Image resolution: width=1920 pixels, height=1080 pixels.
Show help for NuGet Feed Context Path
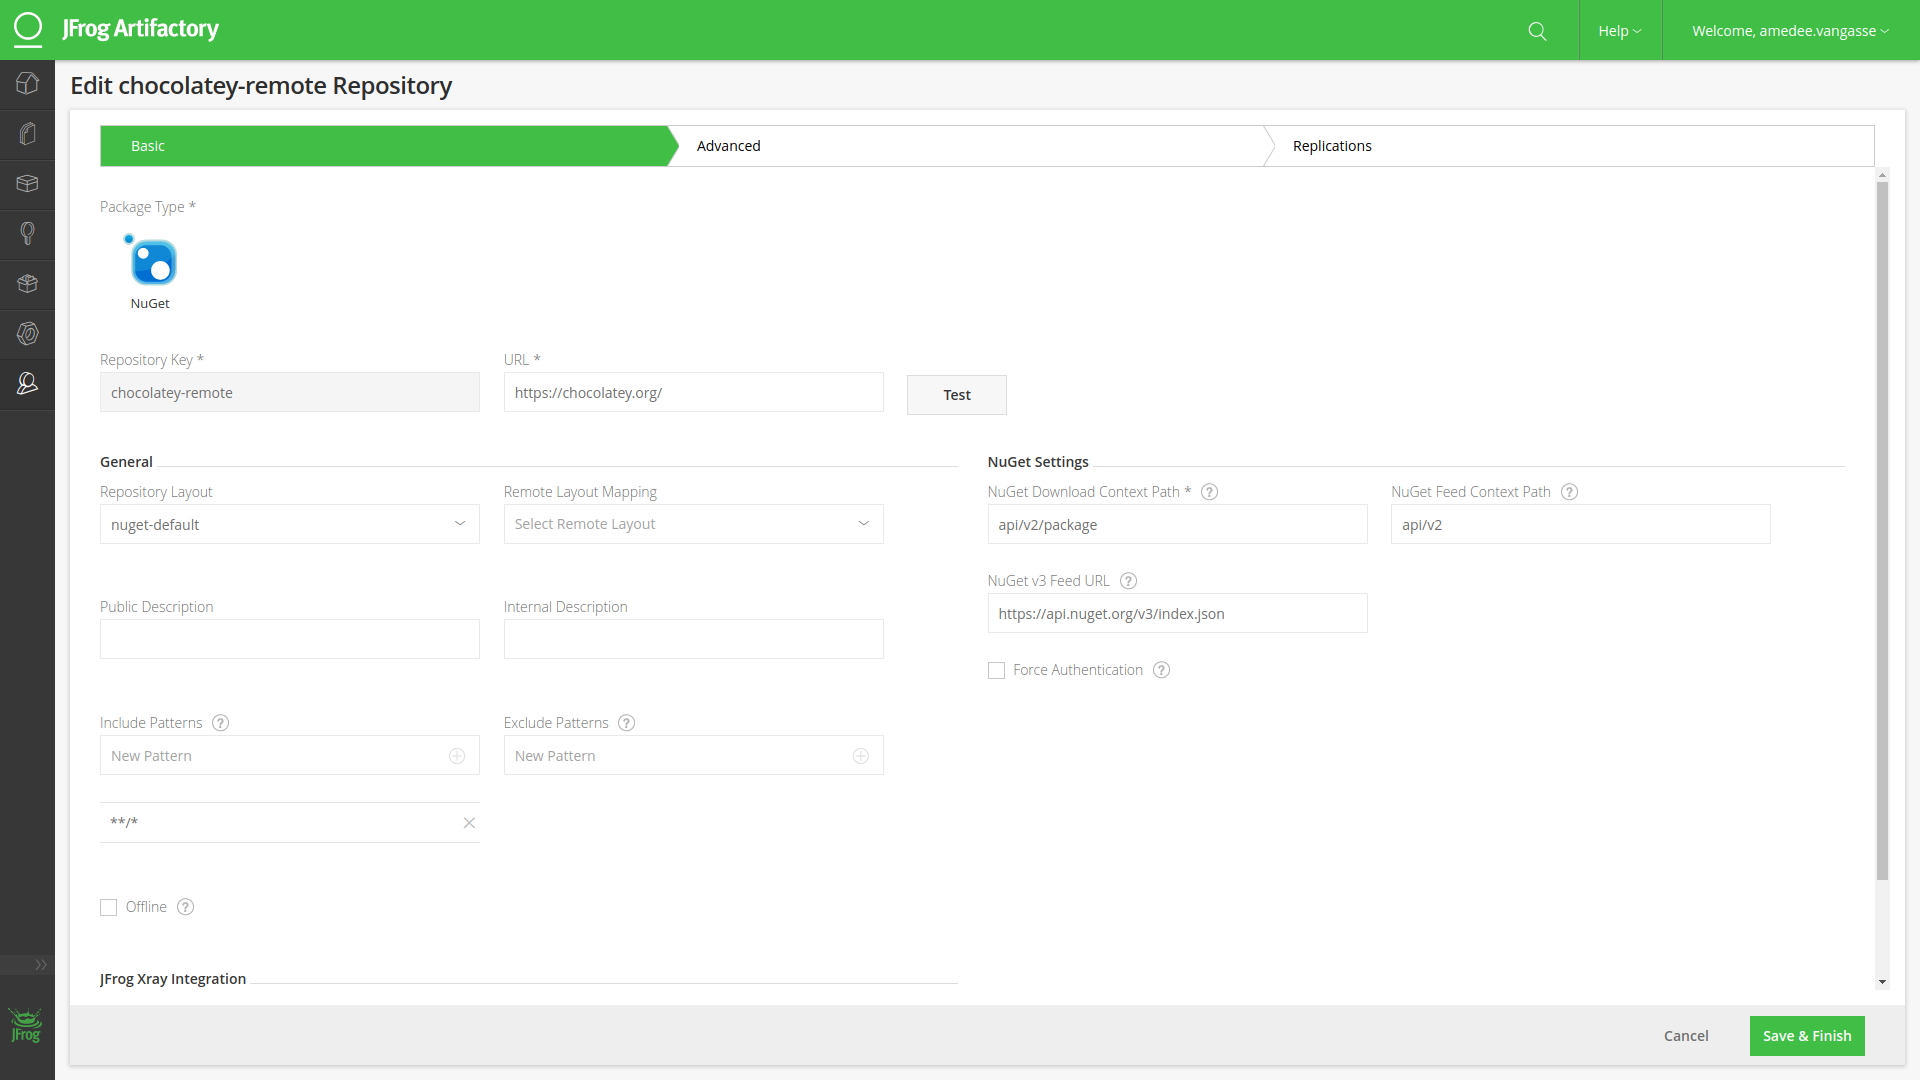pyautogui.click(x=1569, y=492)
